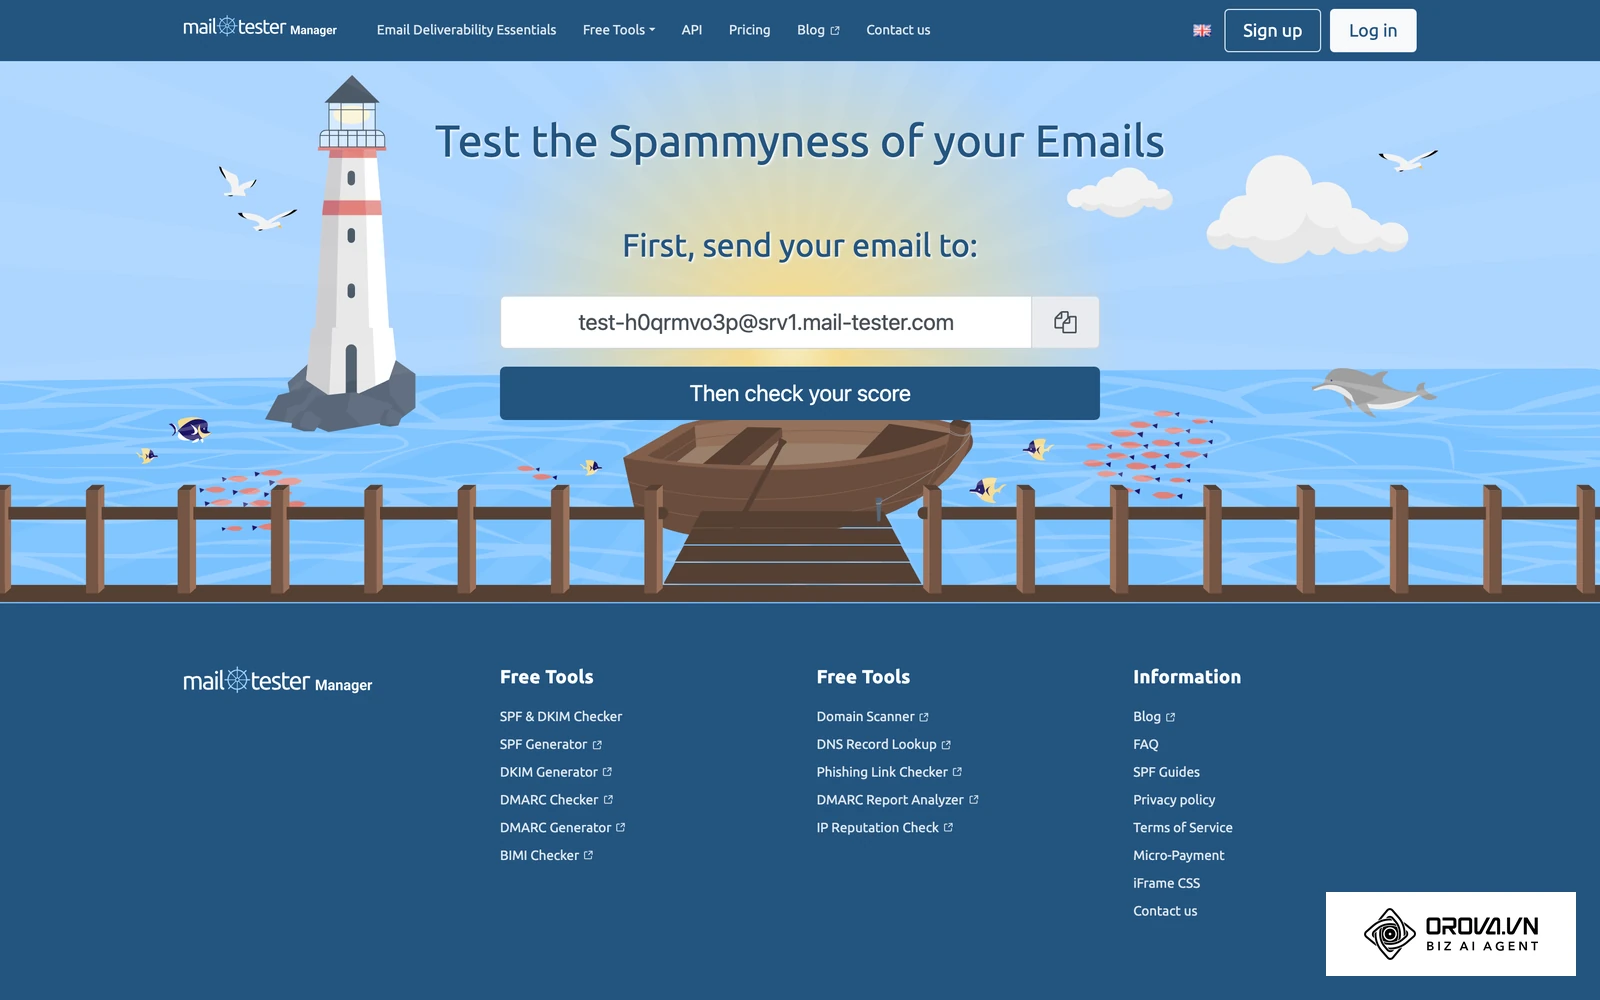Open the FAQ footer link
1600x1000 pixels.
click(x=1146, y=744)
